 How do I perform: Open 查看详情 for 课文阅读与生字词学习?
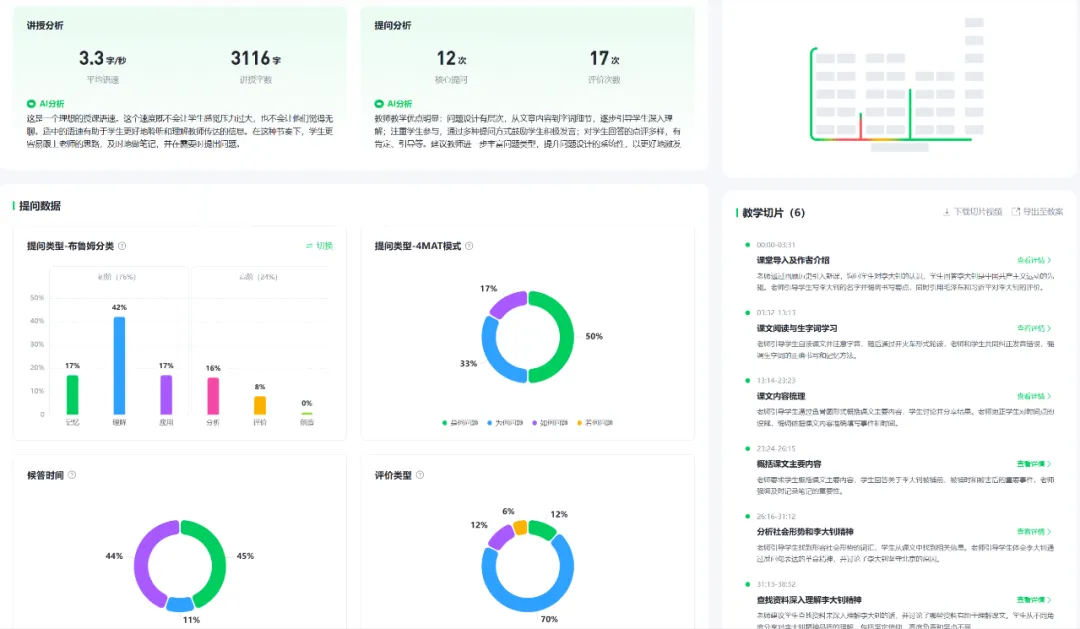1033,328
